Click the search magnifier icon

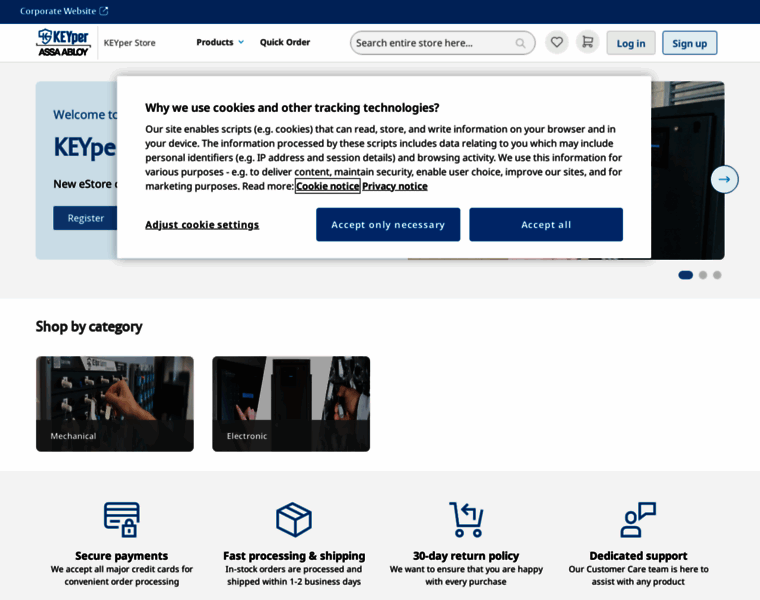[x=520, y=43]
